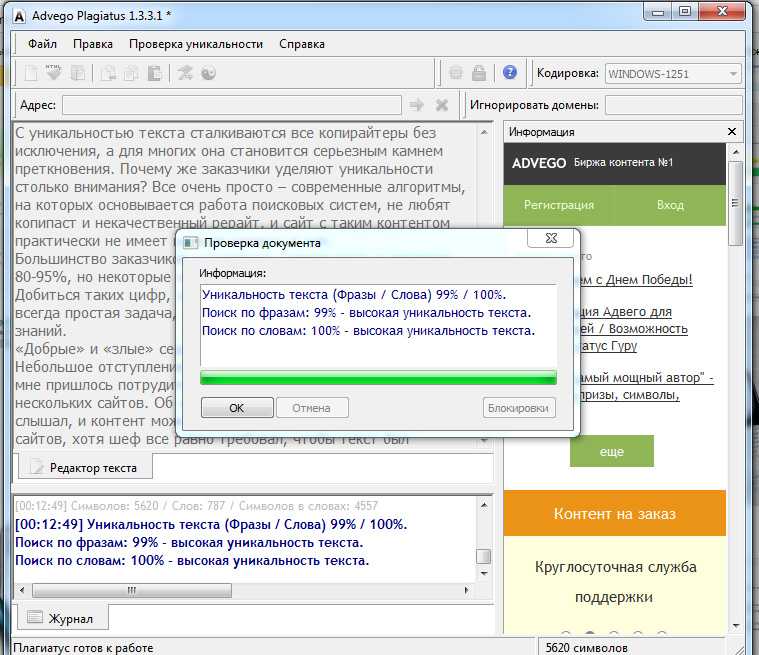Image resolution: width=759 pixels, height=655 pixels.
Task: Click the Контент на заказ banner
Action: (x=615, y=513)
